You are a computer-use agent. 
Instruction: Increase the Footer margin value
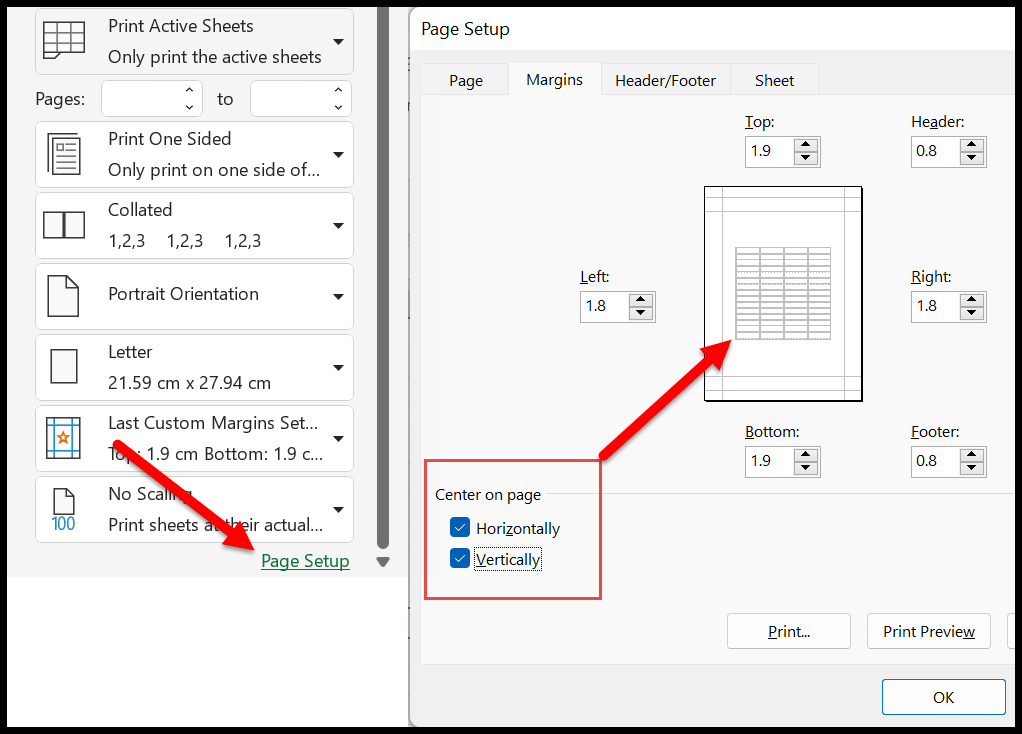click(972, 455)
